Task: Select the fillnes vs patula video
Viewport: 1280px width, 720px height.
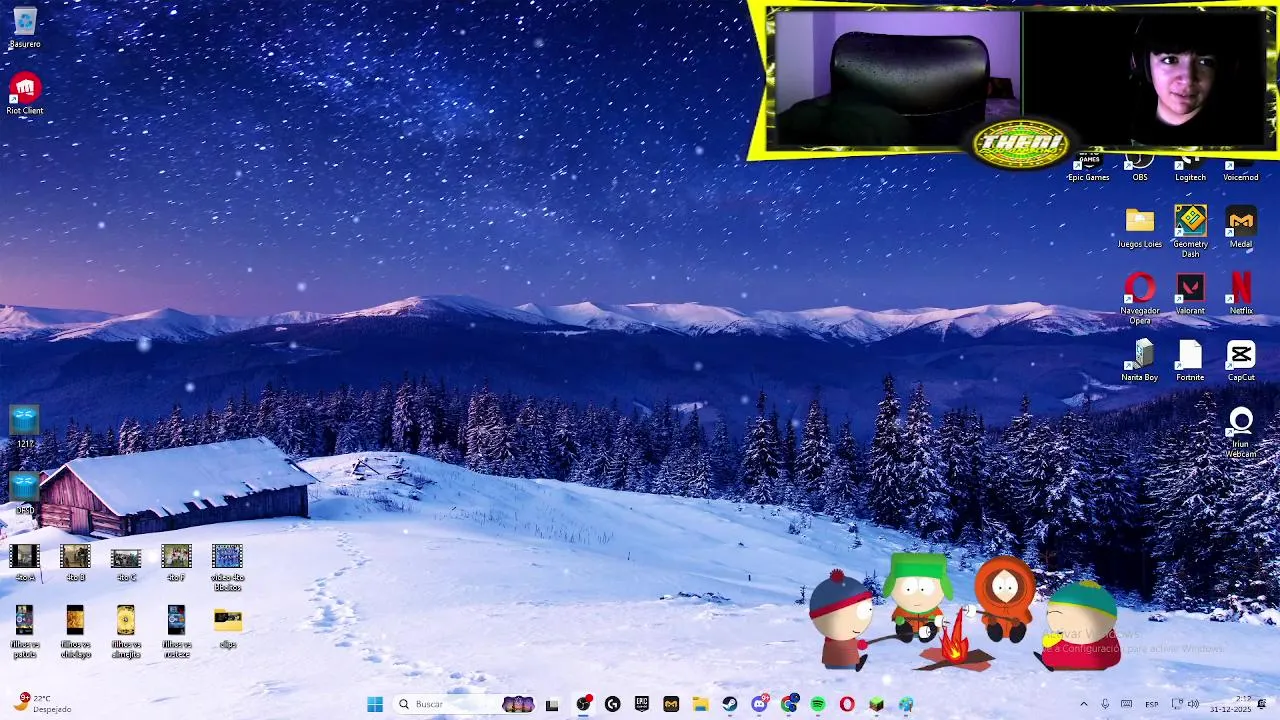Action: 25,632
